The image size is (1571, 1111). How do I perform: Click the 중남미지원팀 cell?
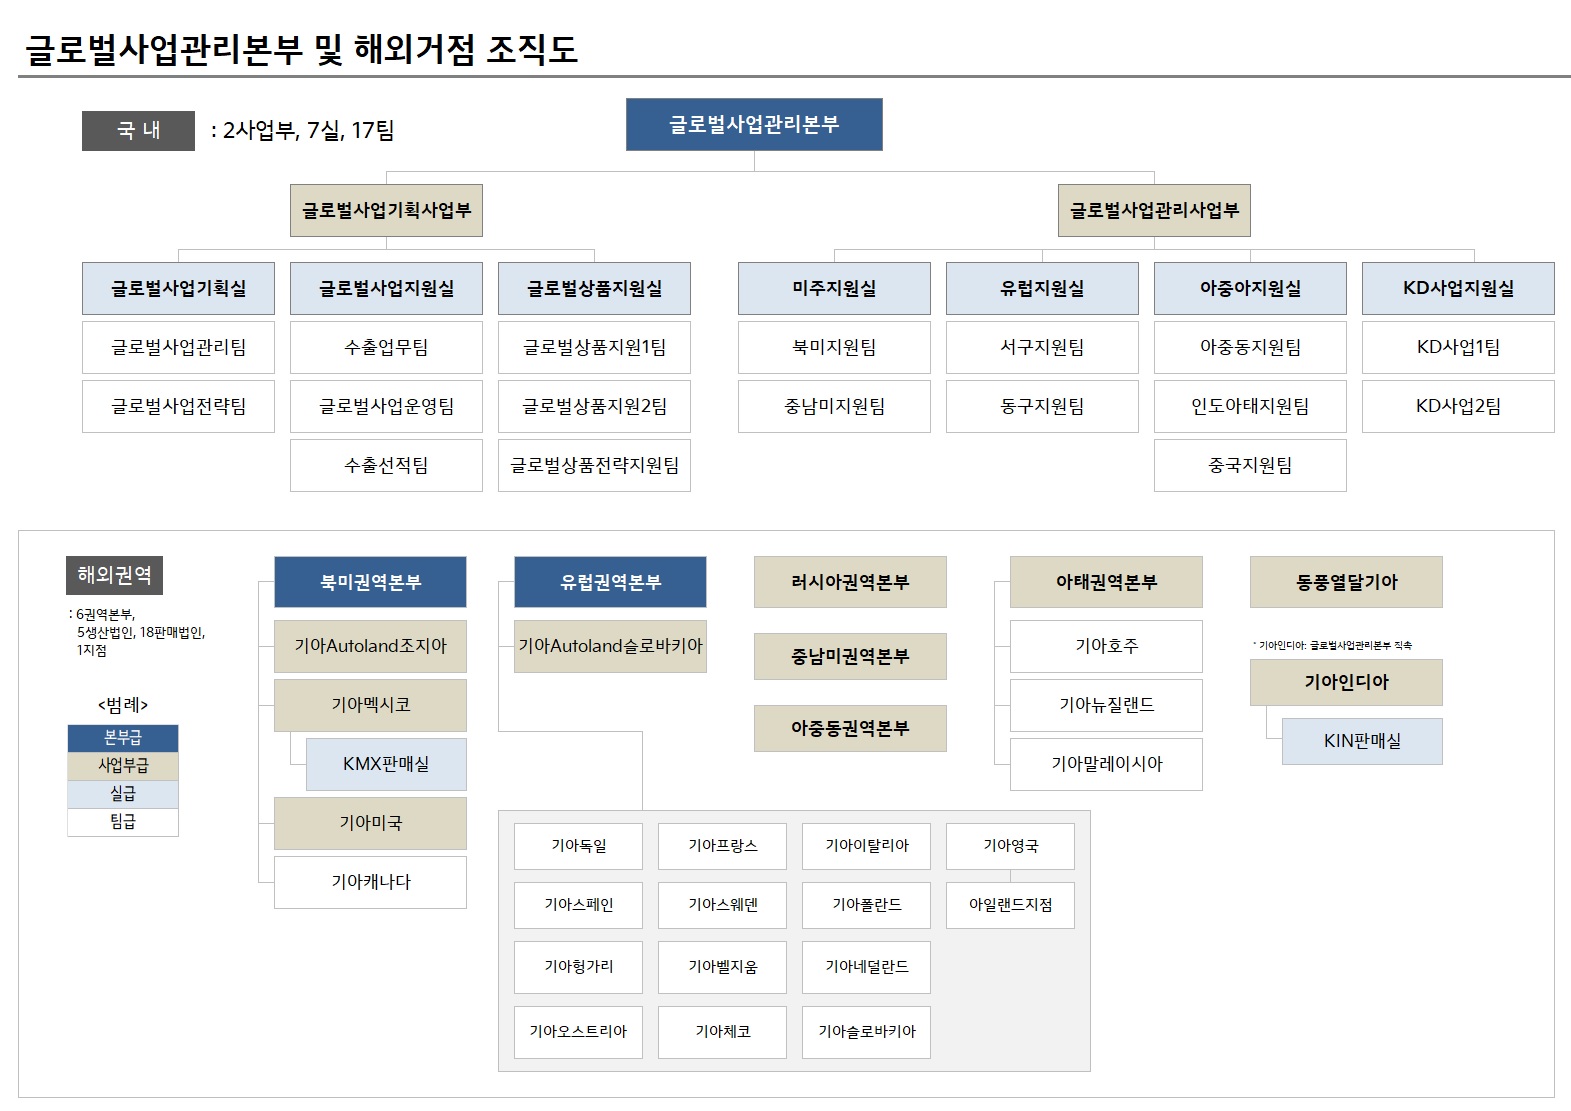[x=834, y=406]
